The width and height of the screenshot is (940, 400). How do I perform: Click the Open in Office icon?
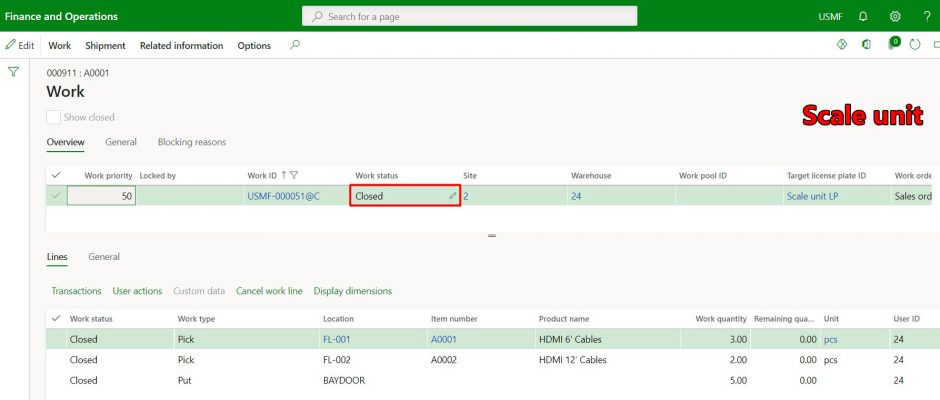866,44
